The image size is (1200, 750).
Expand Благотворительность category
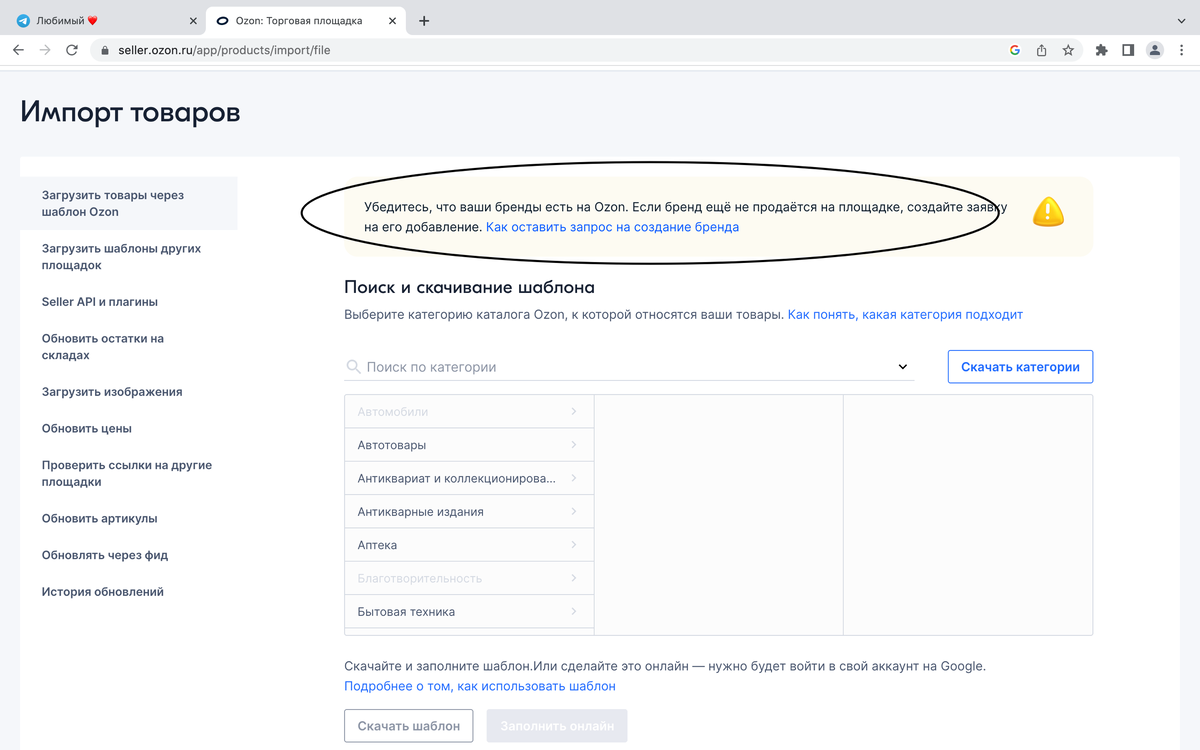469,578
